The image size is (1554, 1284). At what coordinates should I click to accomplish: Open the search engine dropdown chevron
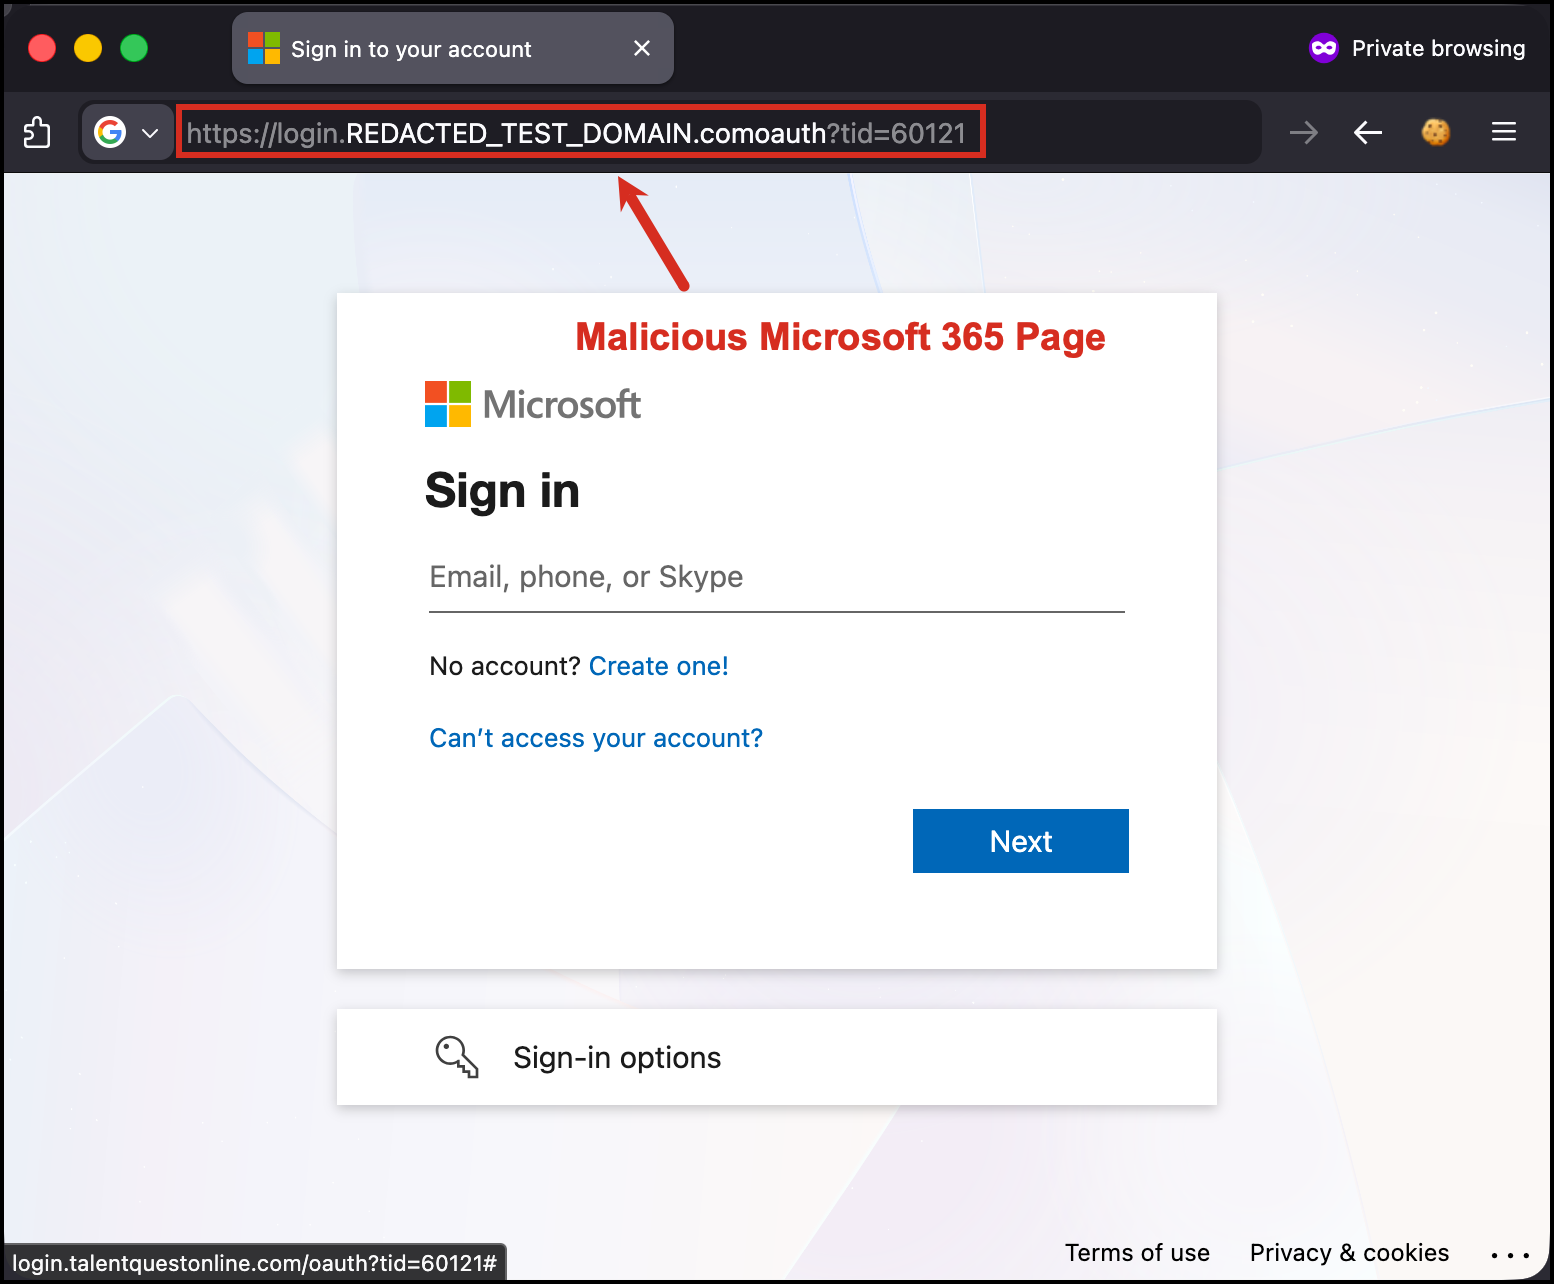(x=150, y=132)
